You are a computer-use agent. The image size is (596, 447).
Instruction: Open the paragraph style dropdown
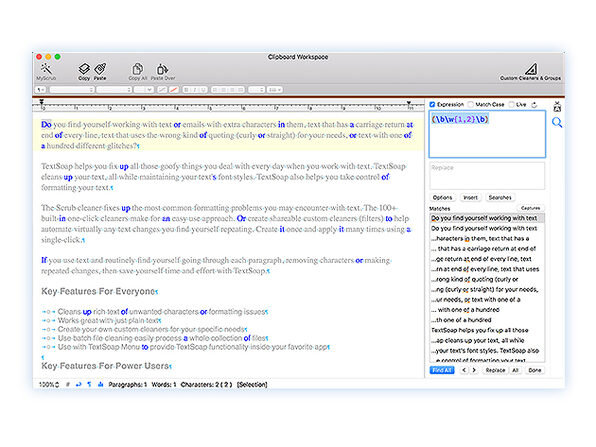tap(40, 90)
